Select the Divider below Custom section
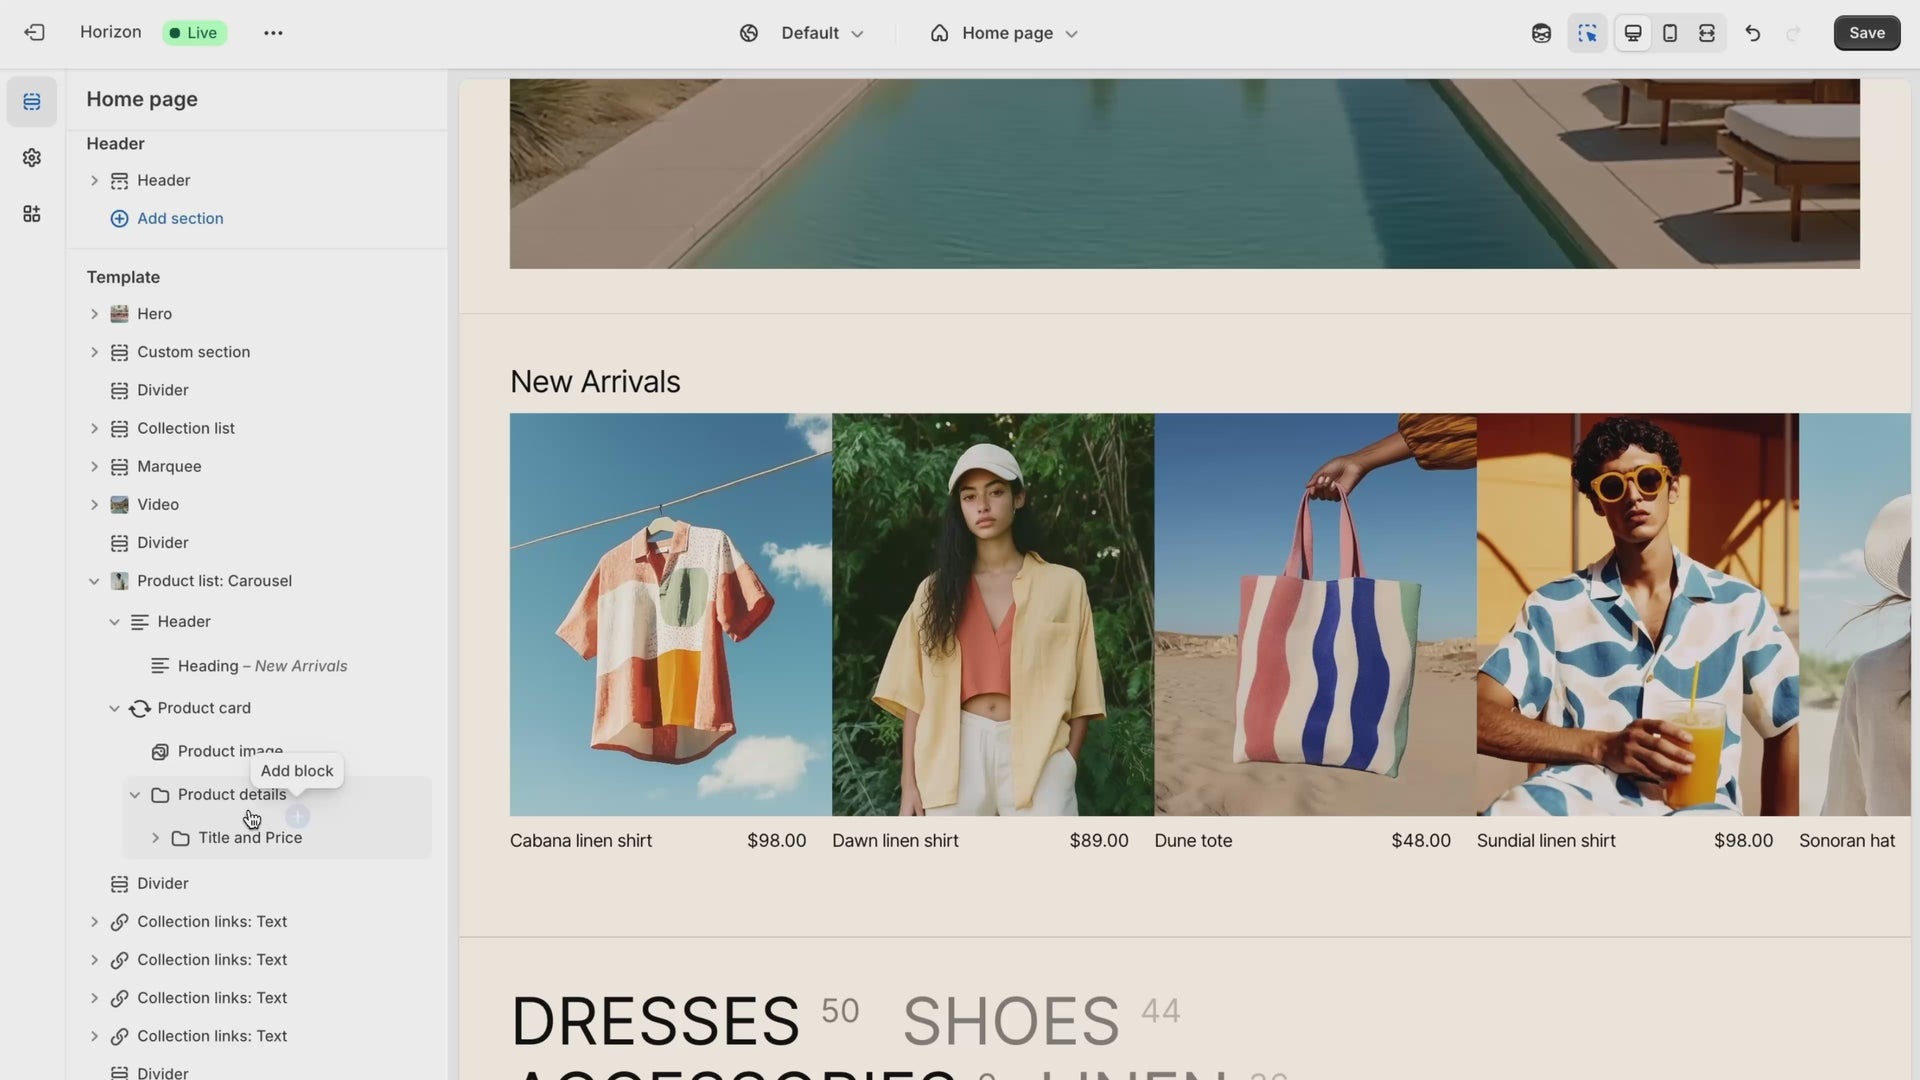 coord(258,390)
